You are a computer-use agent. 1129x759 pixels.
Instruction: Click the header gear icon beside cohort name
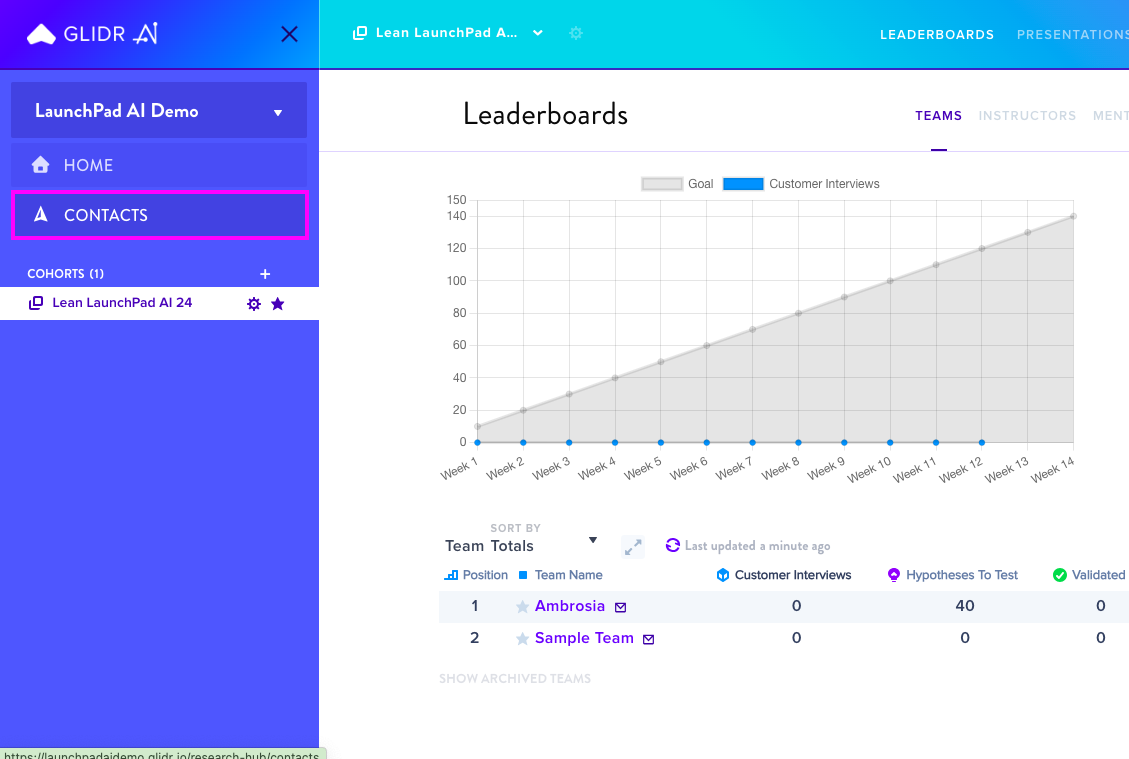575,33
